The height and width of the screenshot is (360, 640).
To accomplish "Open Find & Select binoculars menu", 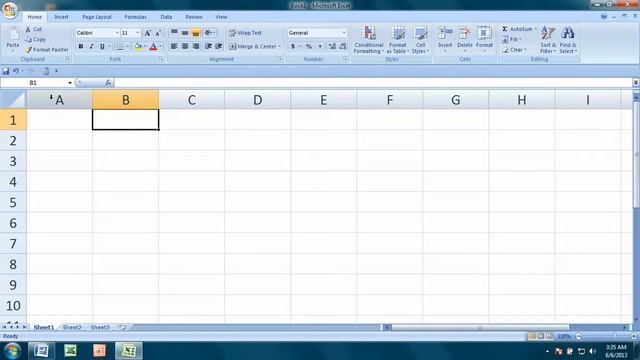I will coord(567,40).
